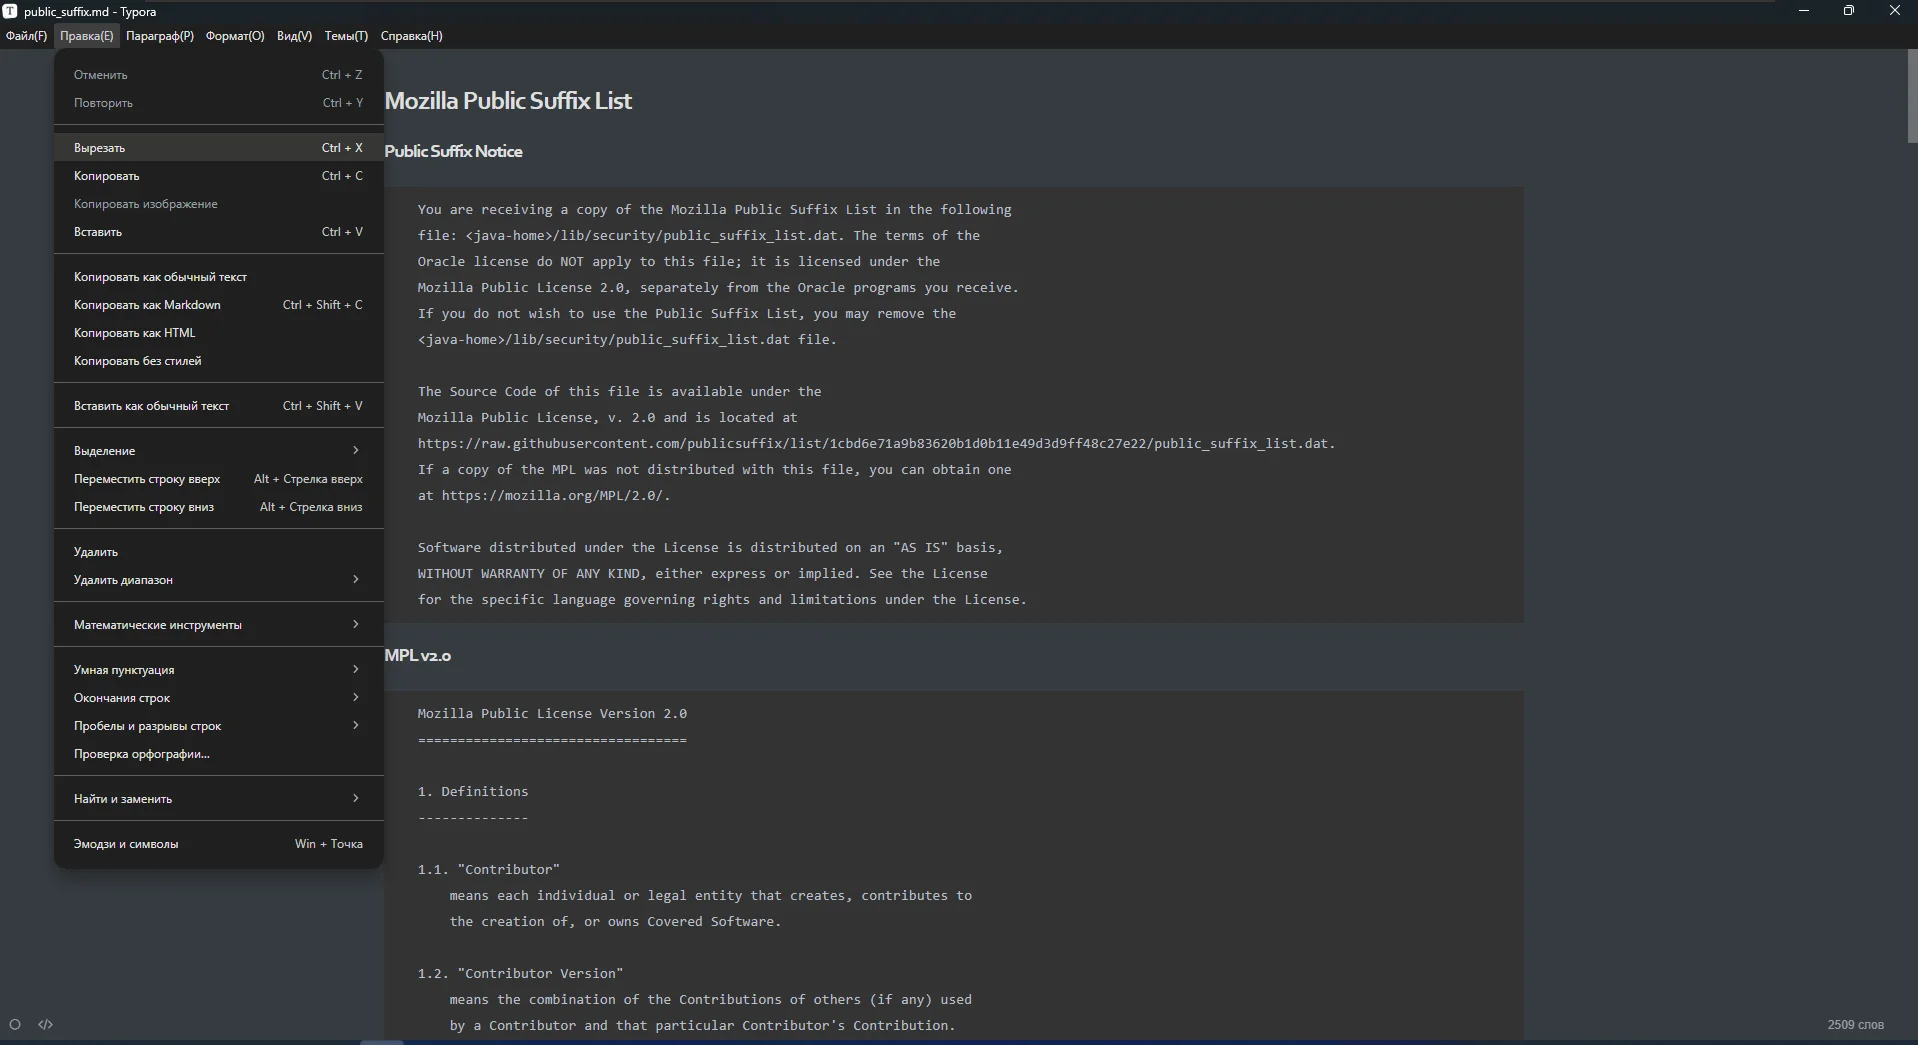Click the Mozilla Public Suffix List heading
The image size is (1918, 1045).
click(x=508, y=101)
